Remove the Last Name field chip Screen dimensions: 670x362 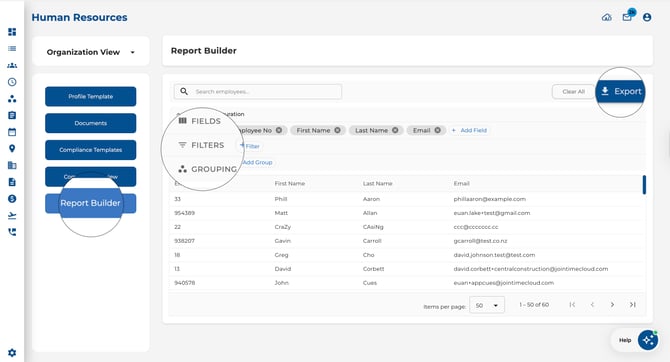coord(395,130)
